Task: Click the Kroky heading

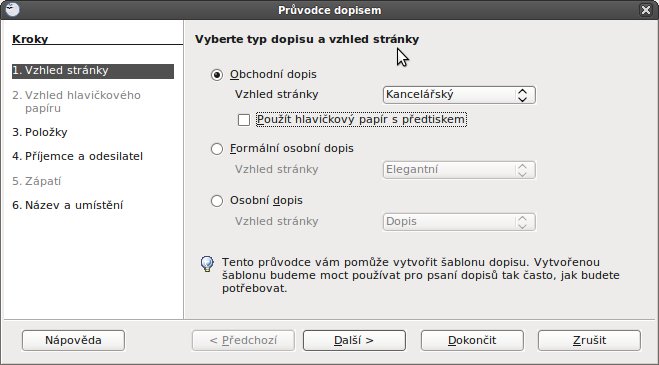Action: (30, 39)
